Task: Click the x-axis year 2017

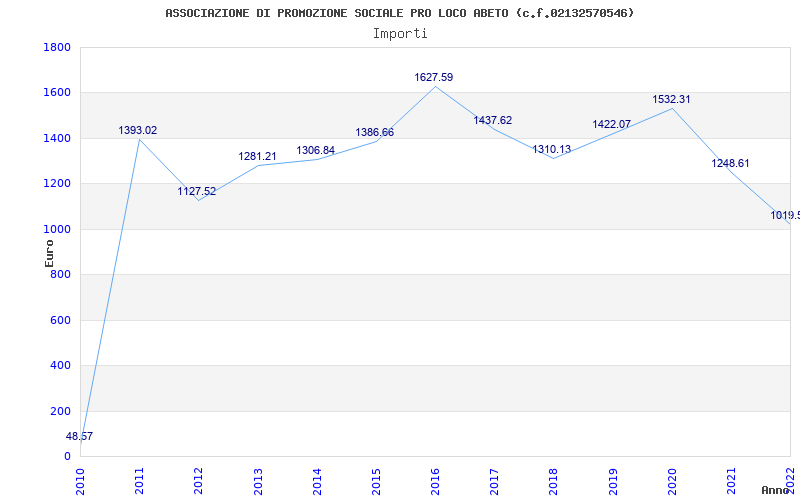Action: point(494,481)
